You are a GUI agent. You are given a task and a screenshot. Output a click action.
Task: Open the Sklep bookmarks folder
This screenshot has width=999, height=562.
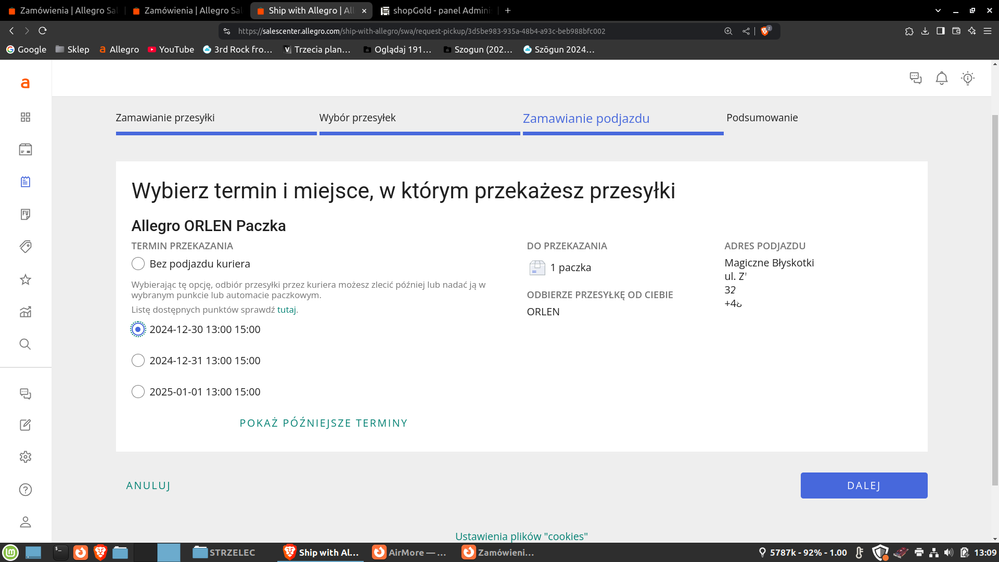(72, 49)
